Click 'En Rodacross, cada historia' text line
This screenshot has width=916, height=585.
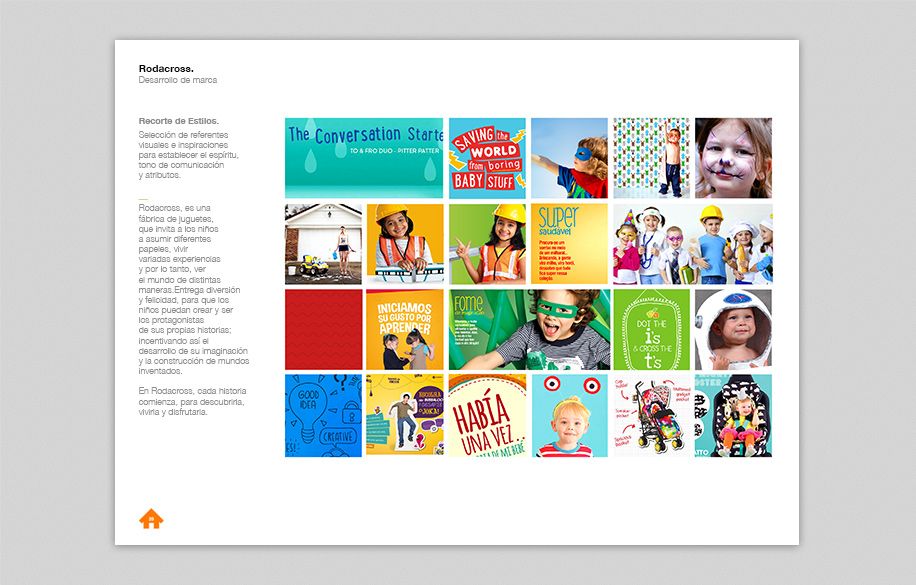(x=192, y=391)
